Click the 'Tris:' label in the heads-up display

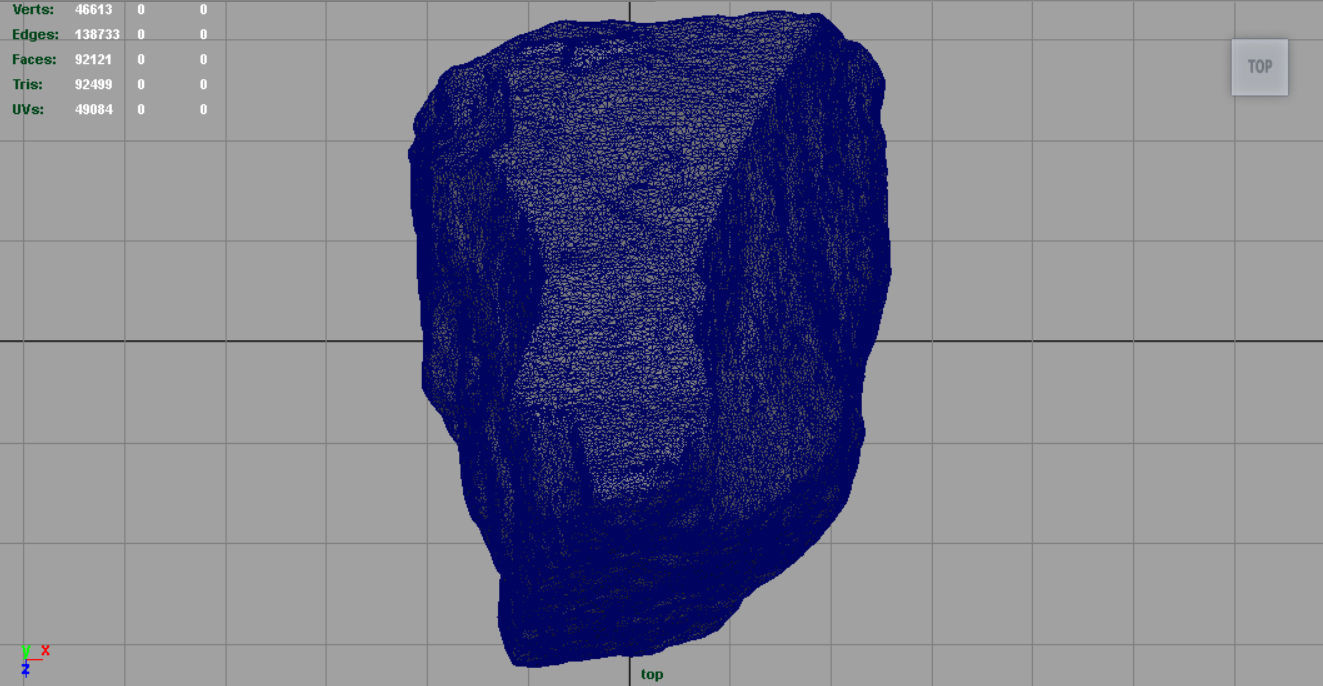pyautogui.click(x=27, y=84)
